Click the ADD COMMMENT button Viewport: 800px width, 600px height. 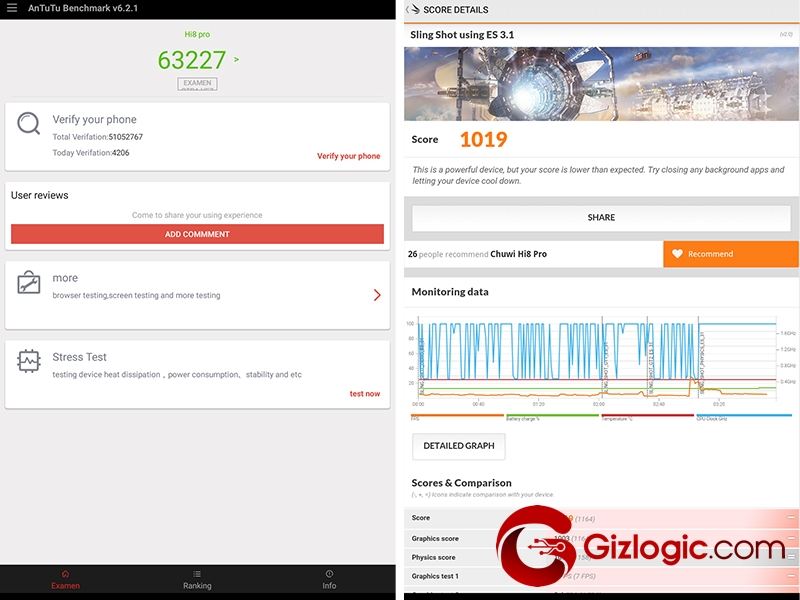coord(197,234)
